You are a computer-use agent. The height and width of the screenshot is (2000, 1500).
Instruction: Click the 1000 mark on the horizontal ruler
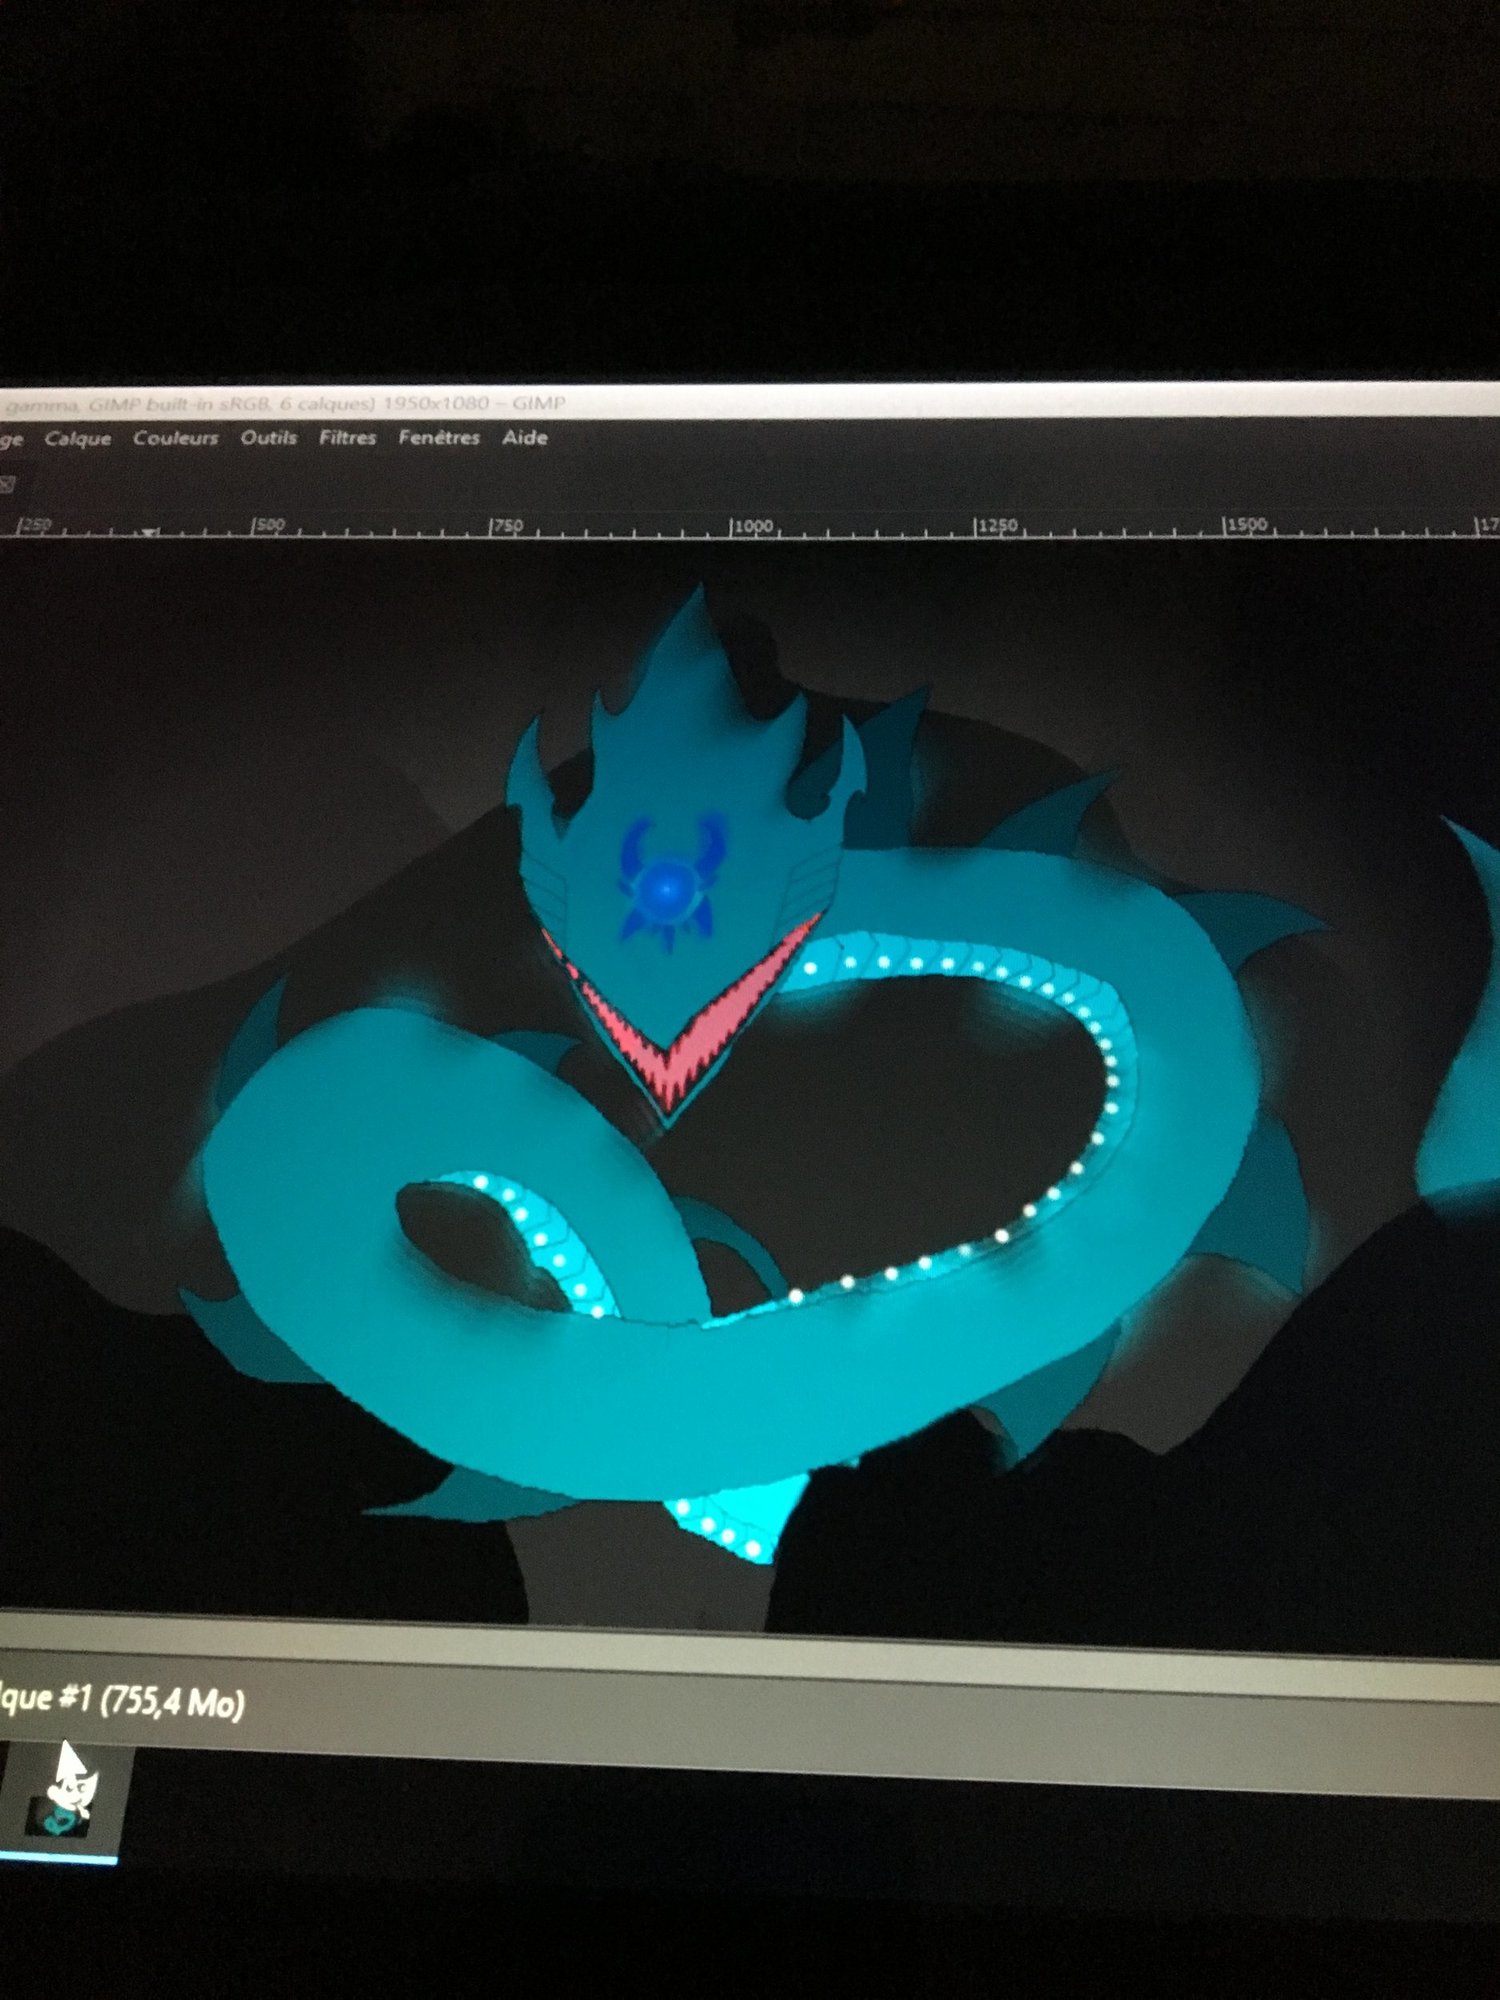(751, 526)
